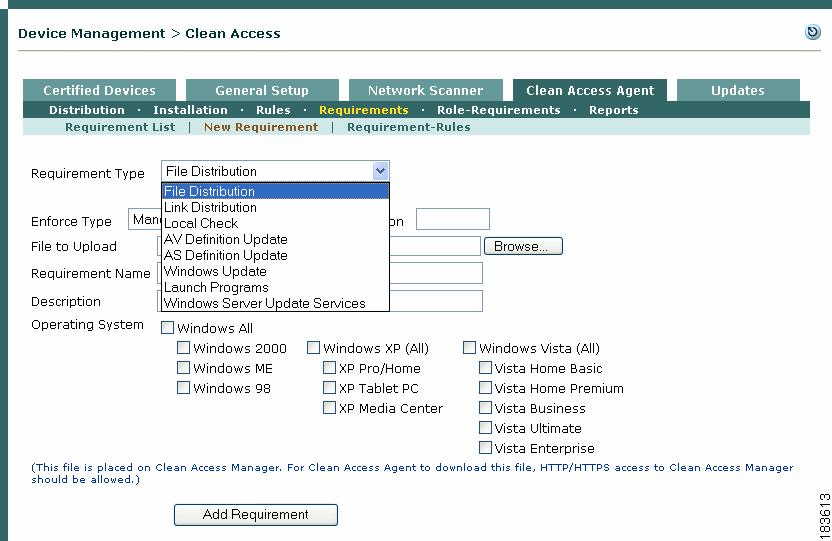This screenshot has height=541, width=832.
Task: Click the refresh icon at top right
Action: click(x=812, y=32)
